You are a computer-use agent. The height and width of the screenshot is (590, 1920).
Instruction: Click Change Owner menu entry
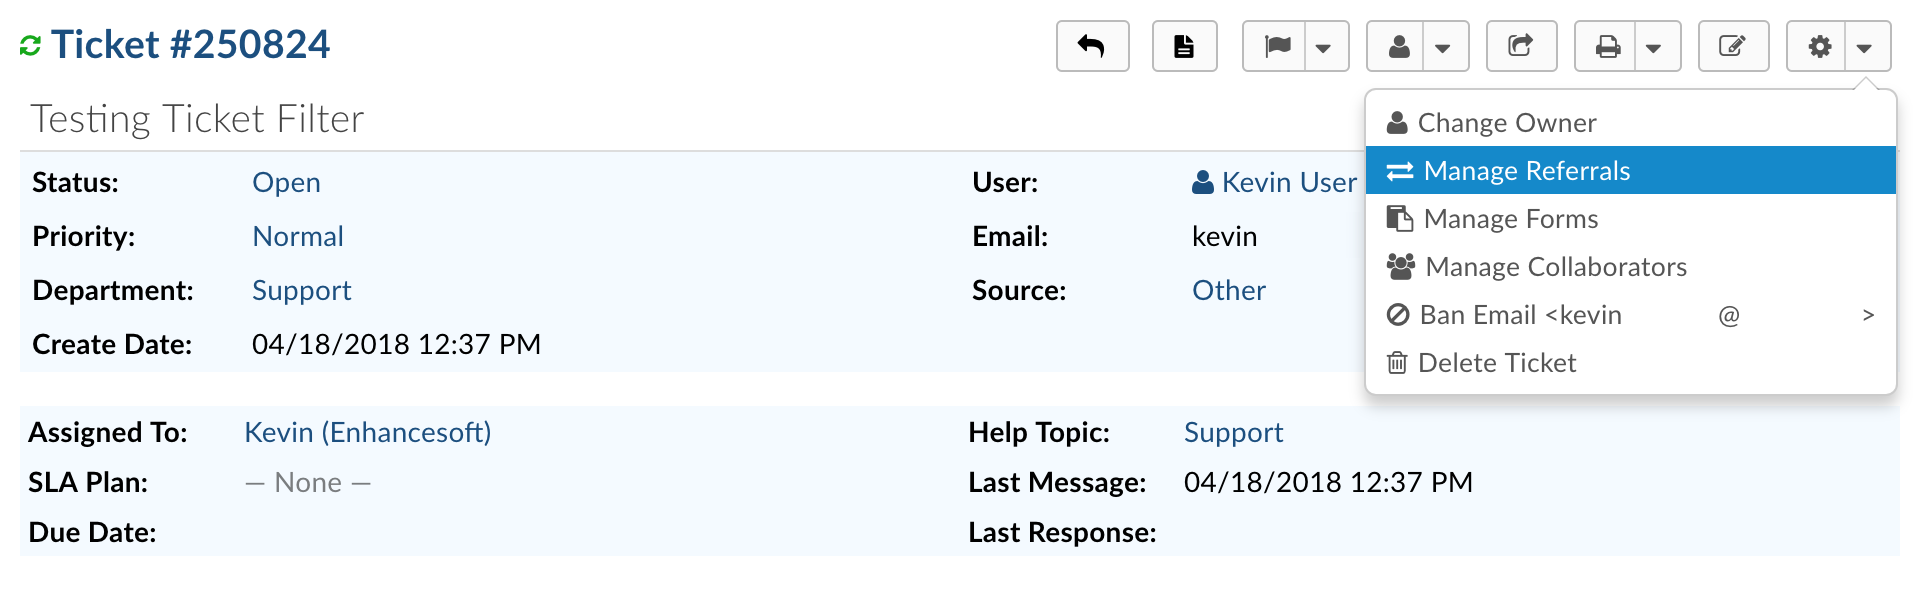click(1506, 122)
